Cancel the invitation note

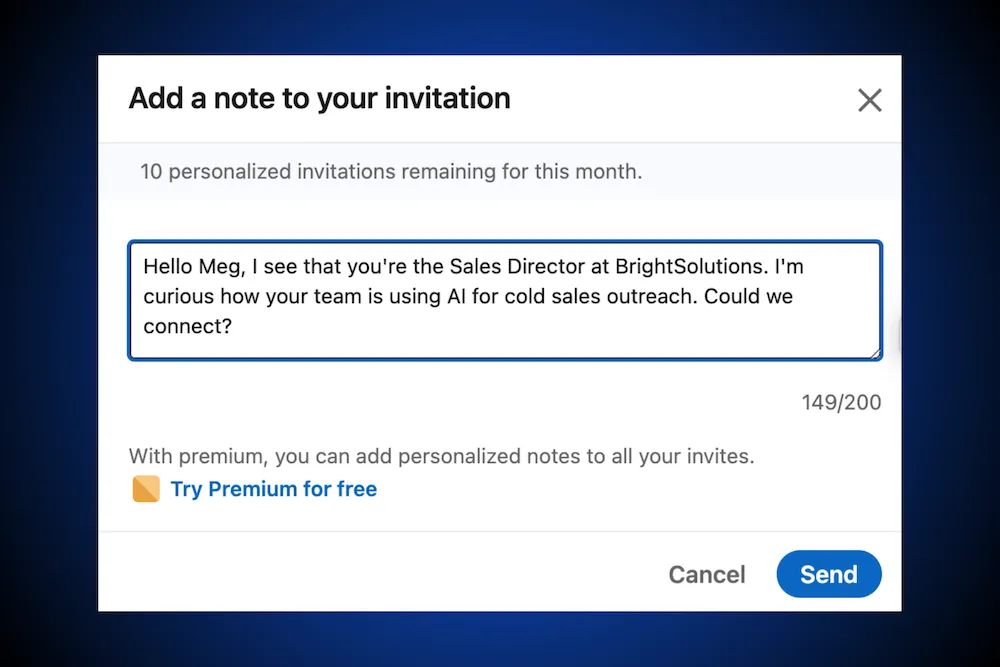tap(706, 574)
